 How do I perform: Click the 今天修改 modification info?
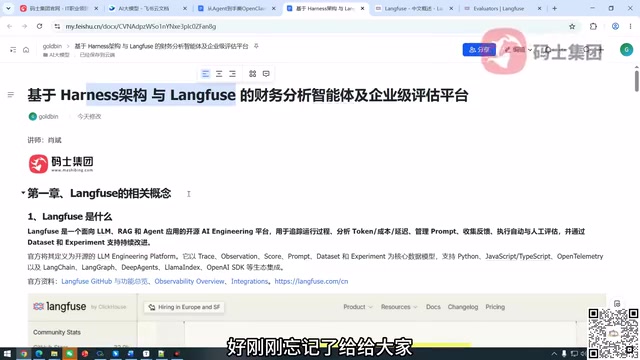click(89, 116)
